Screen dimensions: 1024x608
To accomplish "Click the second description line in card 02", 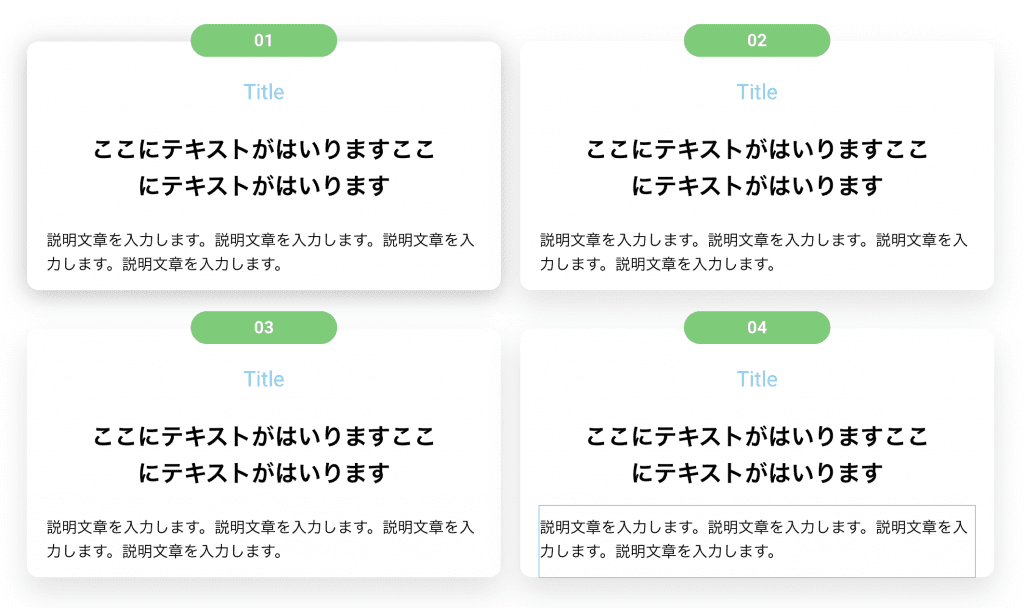I will pos(658,264).
